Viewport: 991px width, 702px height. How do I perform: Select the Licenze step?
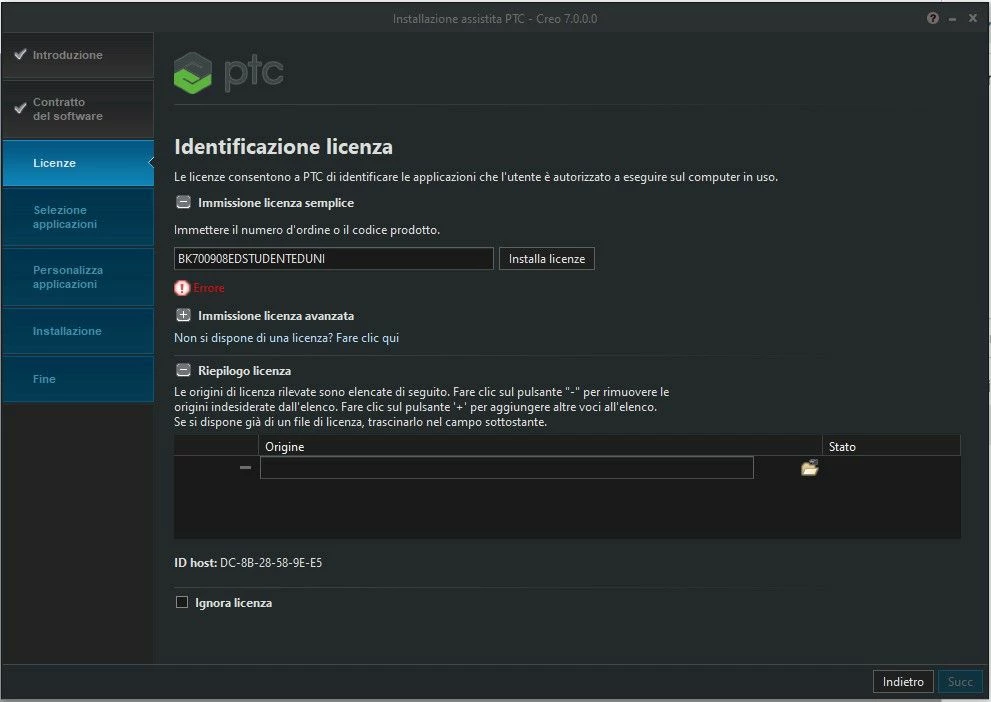tap(78, 163)
